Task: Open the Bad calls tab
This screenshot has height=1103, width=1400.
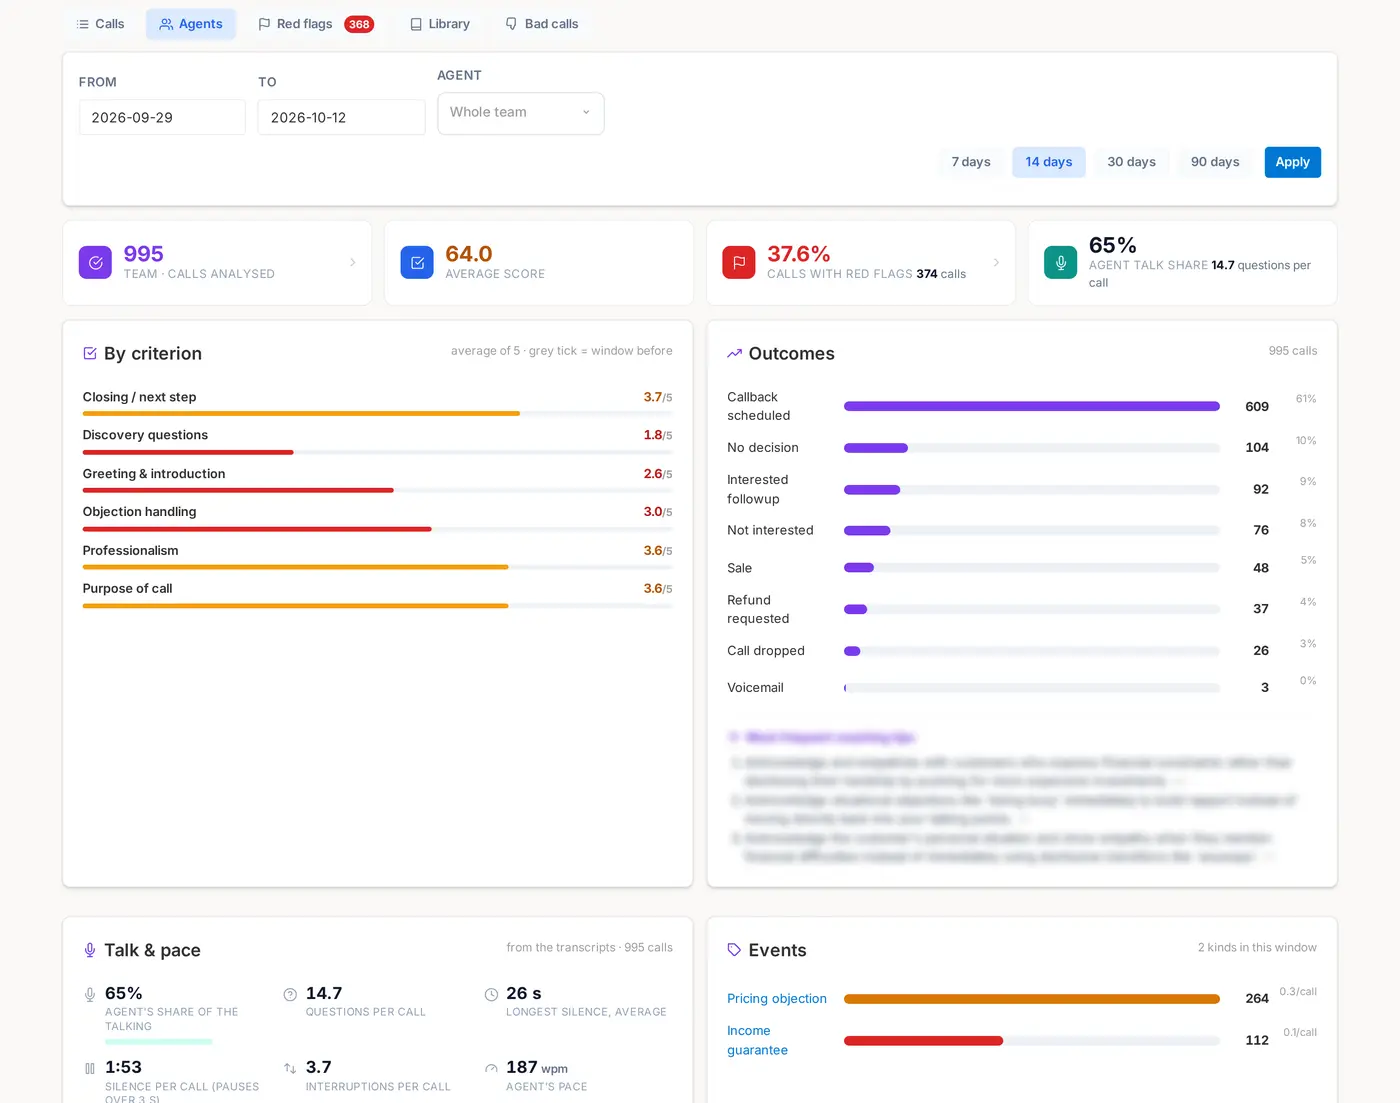Action: 542,24
